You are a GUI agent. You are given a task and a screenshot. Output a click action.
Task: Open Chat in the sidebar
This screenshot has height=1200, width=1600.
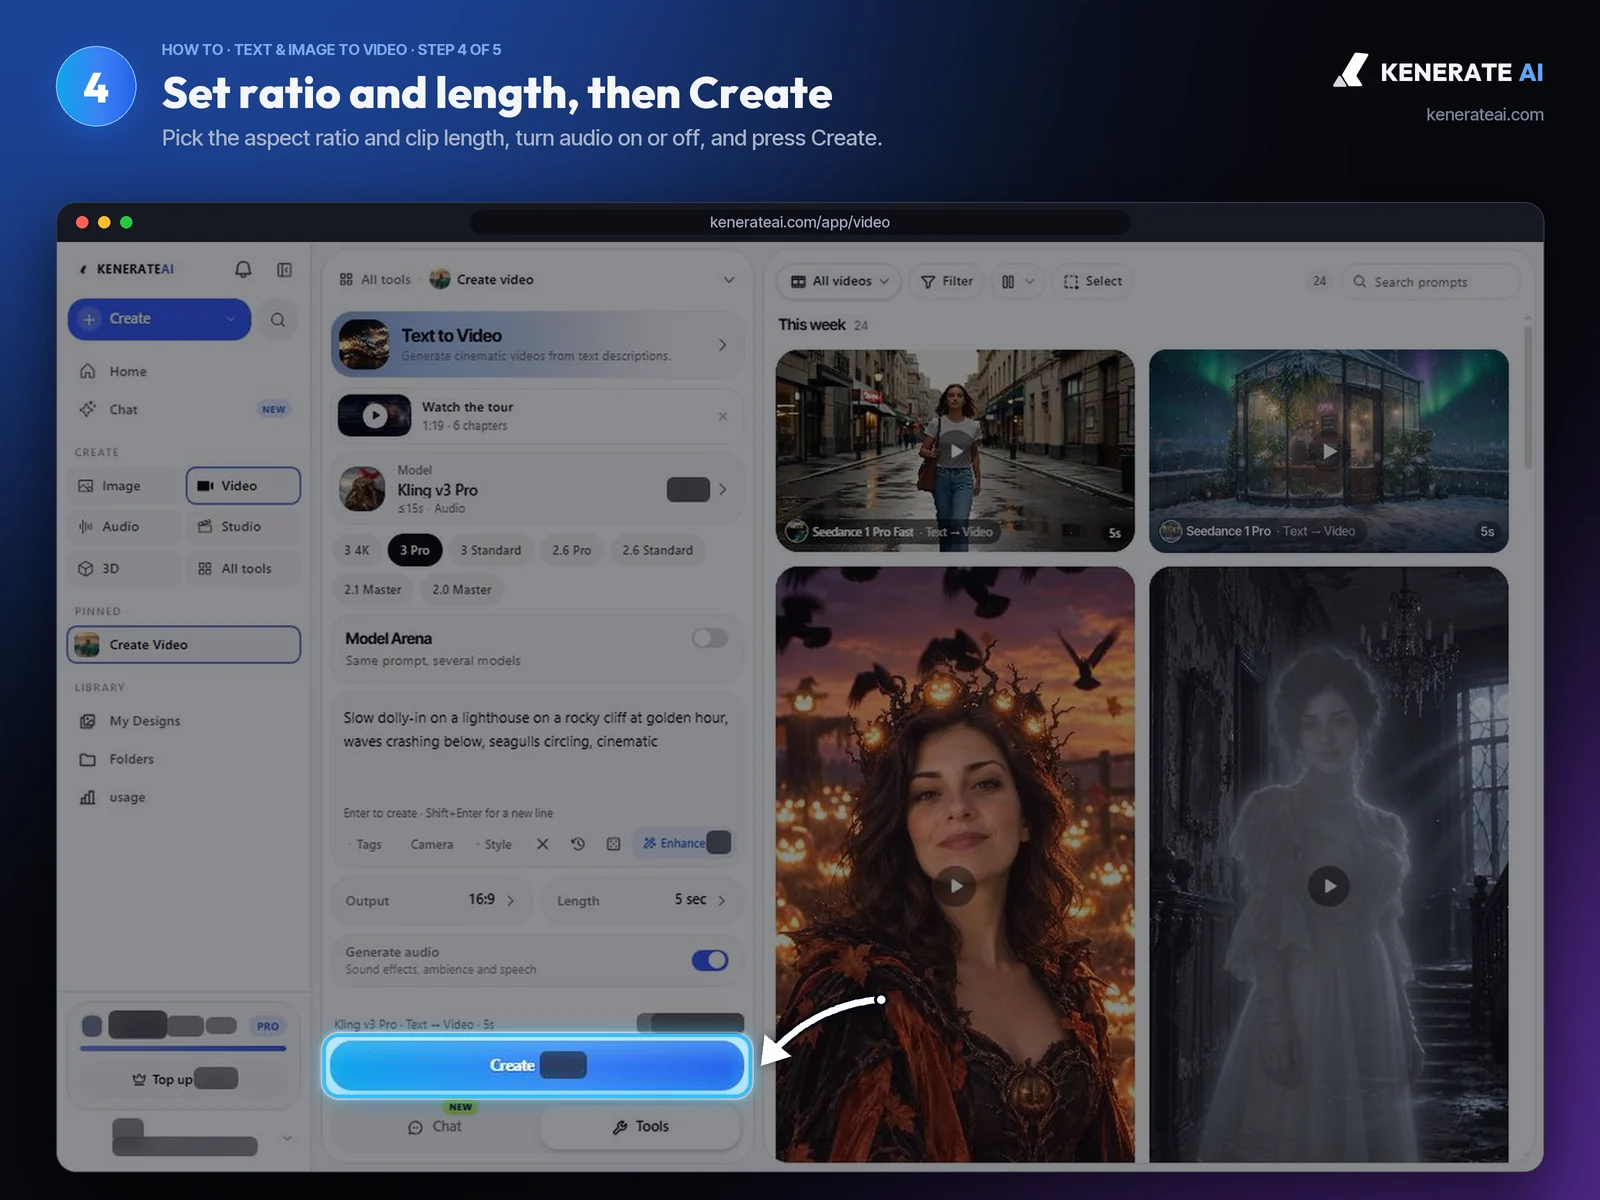[x=184, y=409]
